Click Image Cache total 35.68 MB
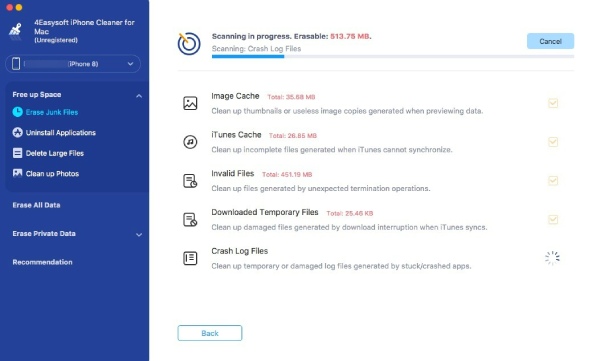The image size is (600, 361). tap(291, 97)
